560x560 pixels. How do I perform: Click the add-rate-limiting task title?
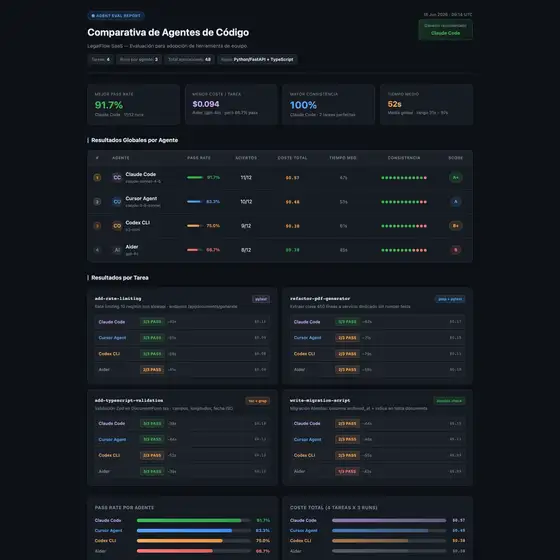click(x=118, y=299)
